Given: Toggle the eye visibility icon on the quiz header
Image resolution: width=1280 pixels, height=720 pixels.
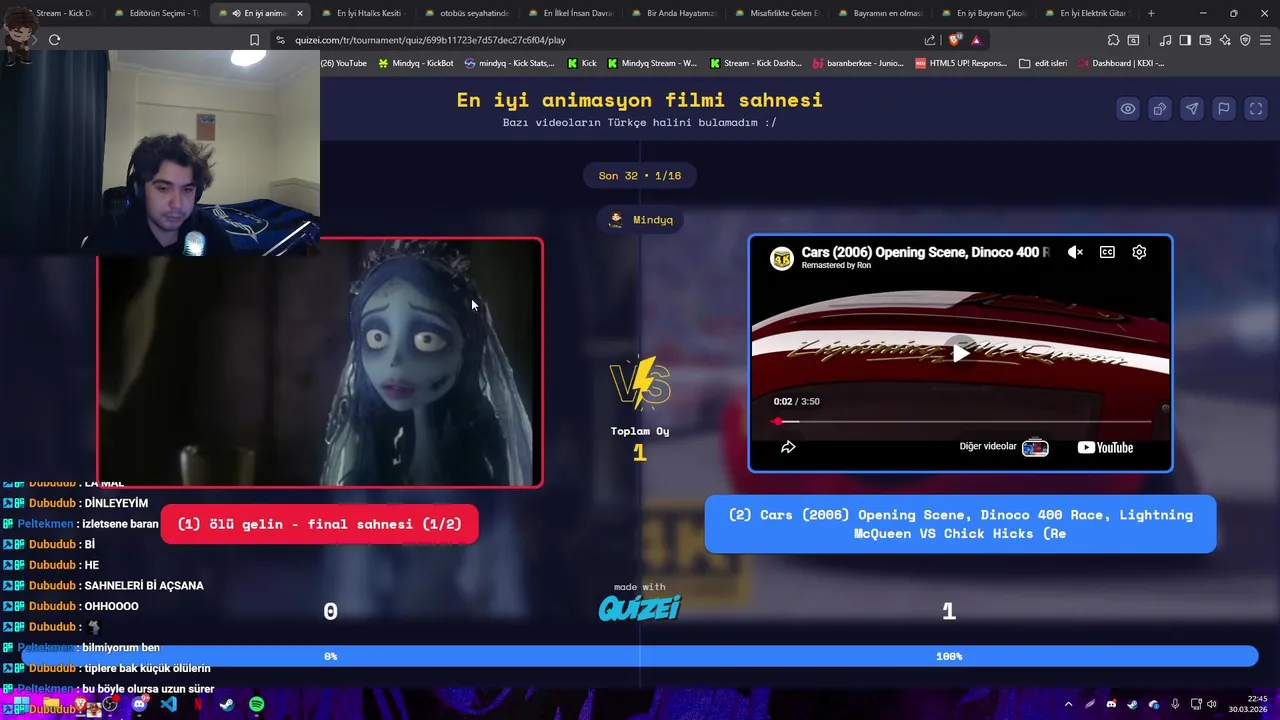Looking at the screenshot, I should coord(1127,109).
